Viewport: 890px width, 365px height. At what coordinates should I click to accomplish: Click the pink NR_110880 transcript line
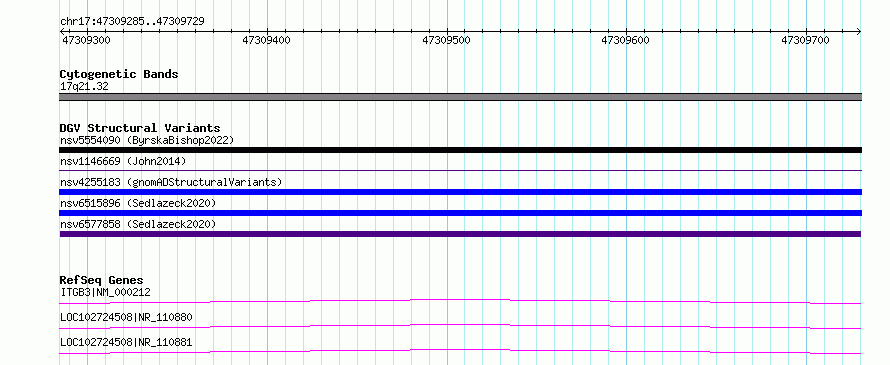(460, 326)
